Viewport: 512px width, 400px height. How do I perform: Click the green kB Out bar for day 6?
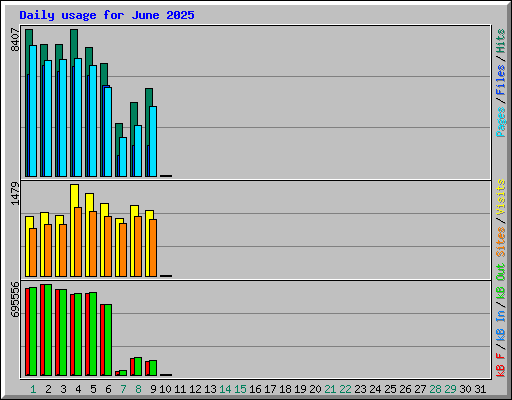pos(108,340)
